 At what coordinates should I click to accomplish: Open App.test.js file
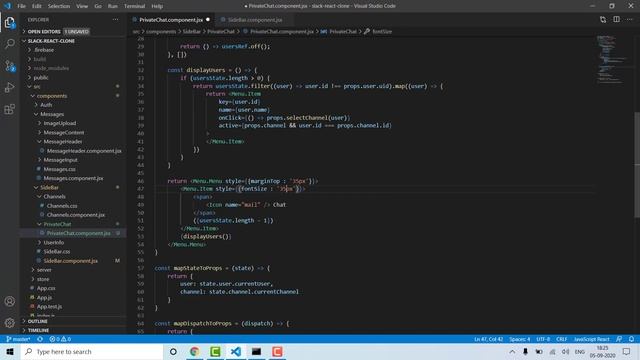(49, 307)
